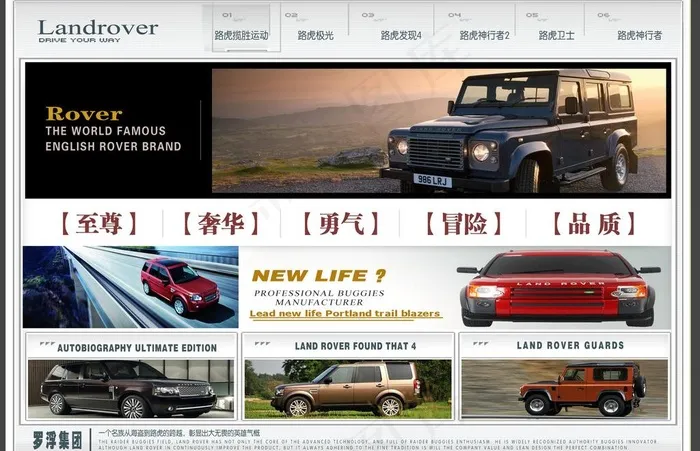
Task: Select the 【勇气】 category
Action: point(341,224)
